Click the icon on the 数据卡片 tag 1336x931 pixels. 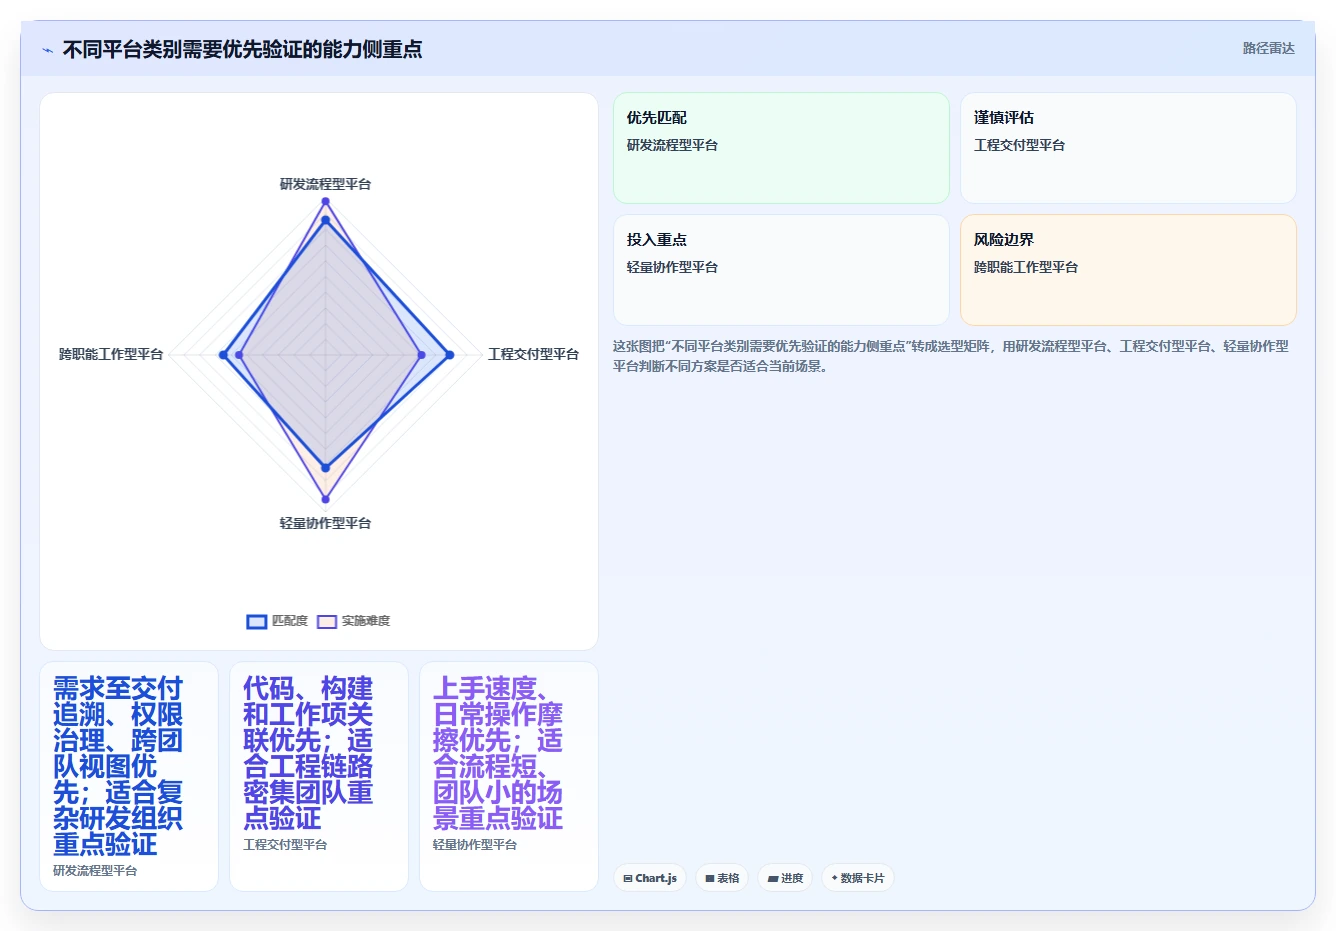point(834,878)
